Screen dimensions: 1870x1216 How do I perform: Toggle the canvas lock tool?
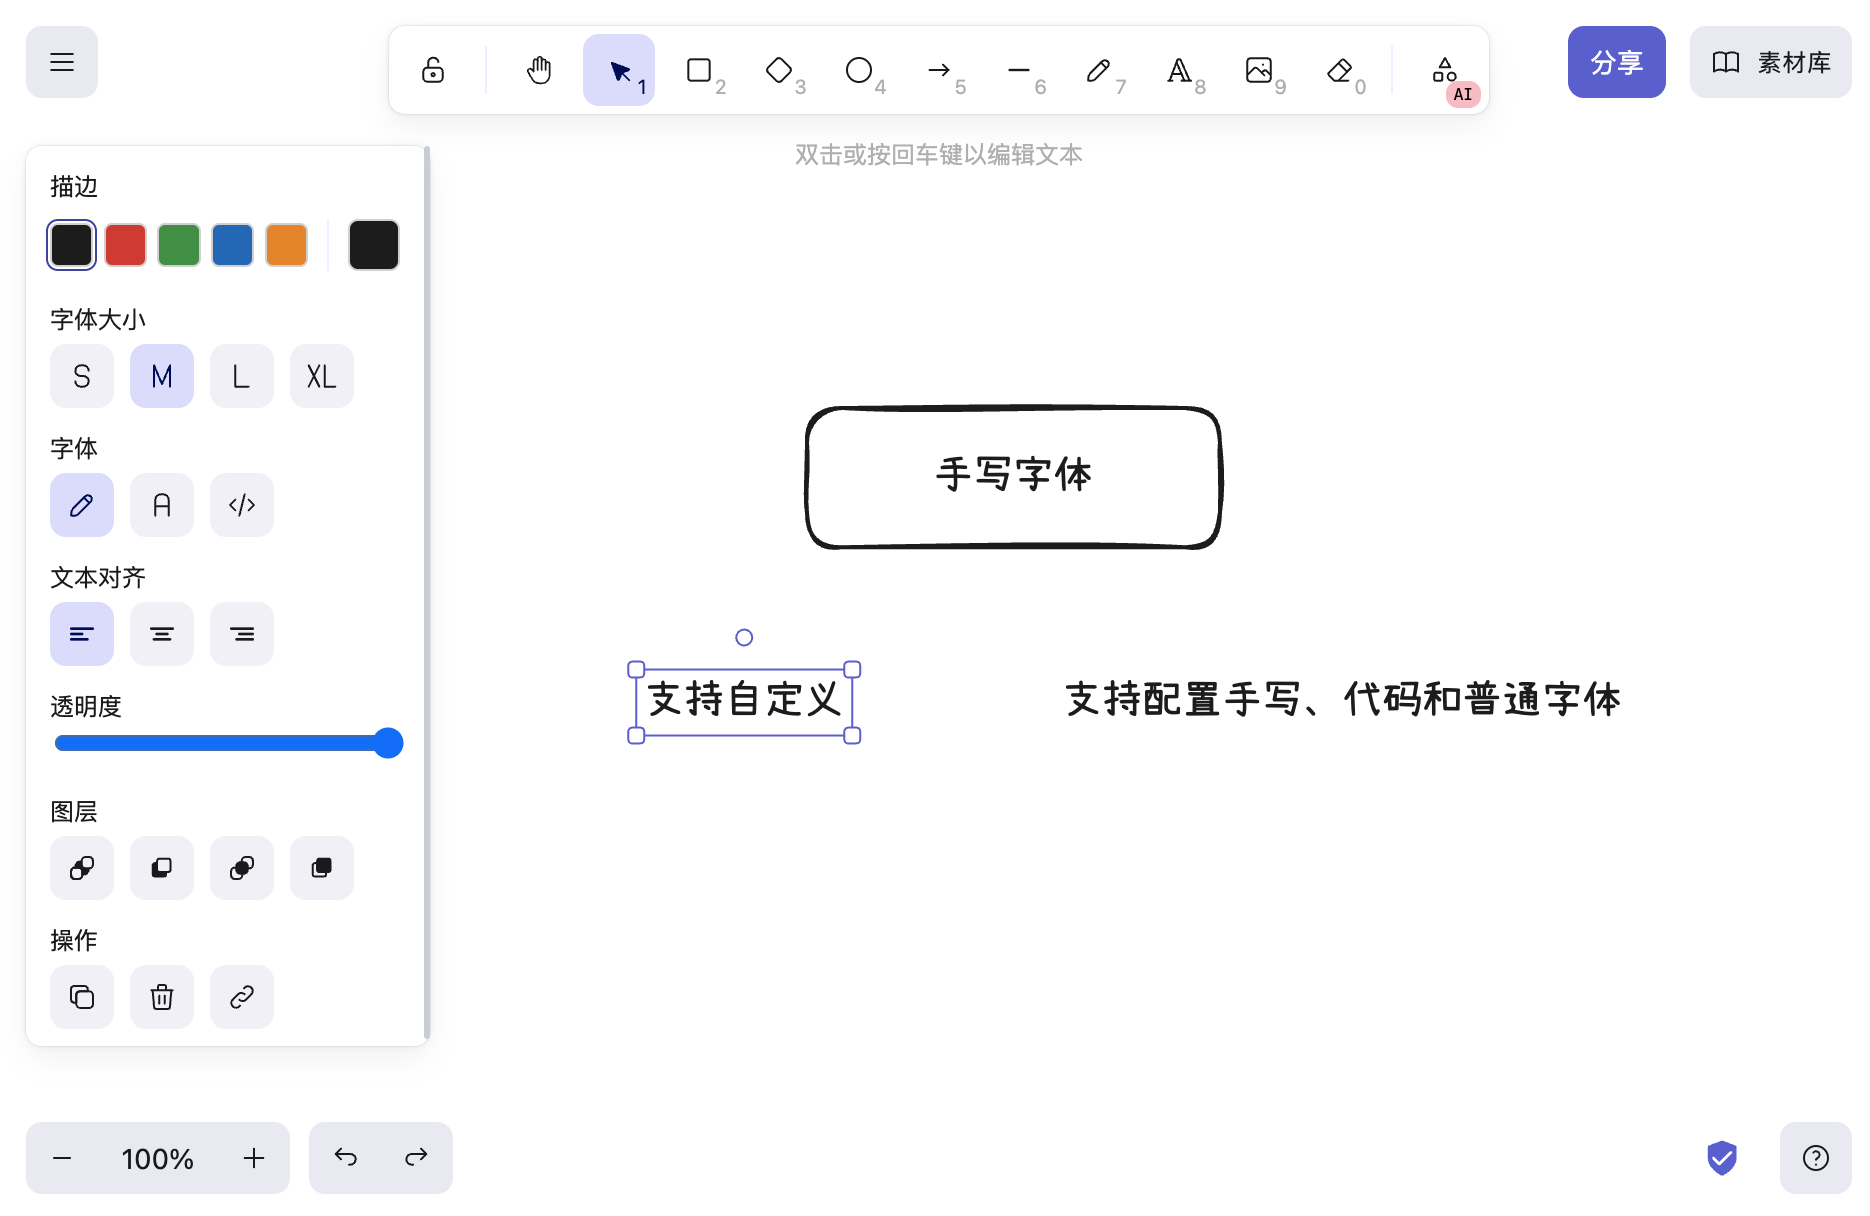[x=433, y=70]
